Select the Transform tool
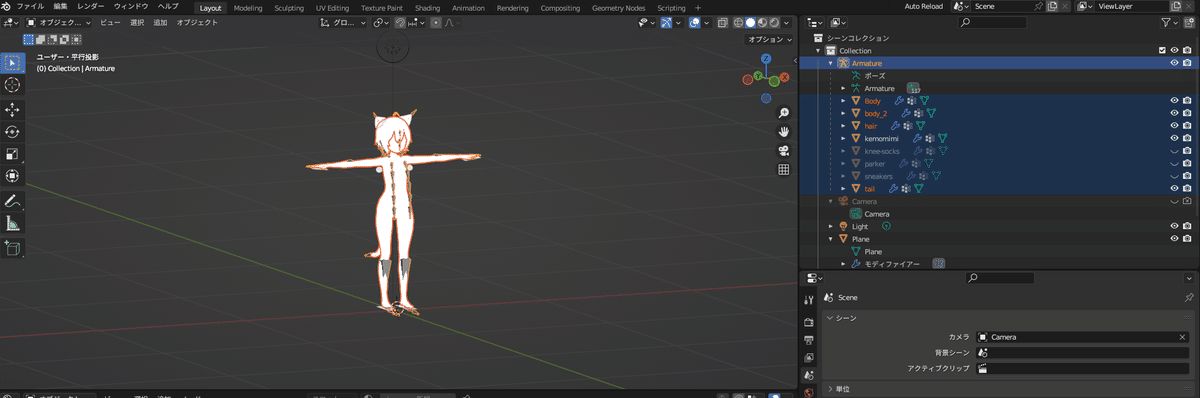This screenshot has width=1200, height=398. 13,176
